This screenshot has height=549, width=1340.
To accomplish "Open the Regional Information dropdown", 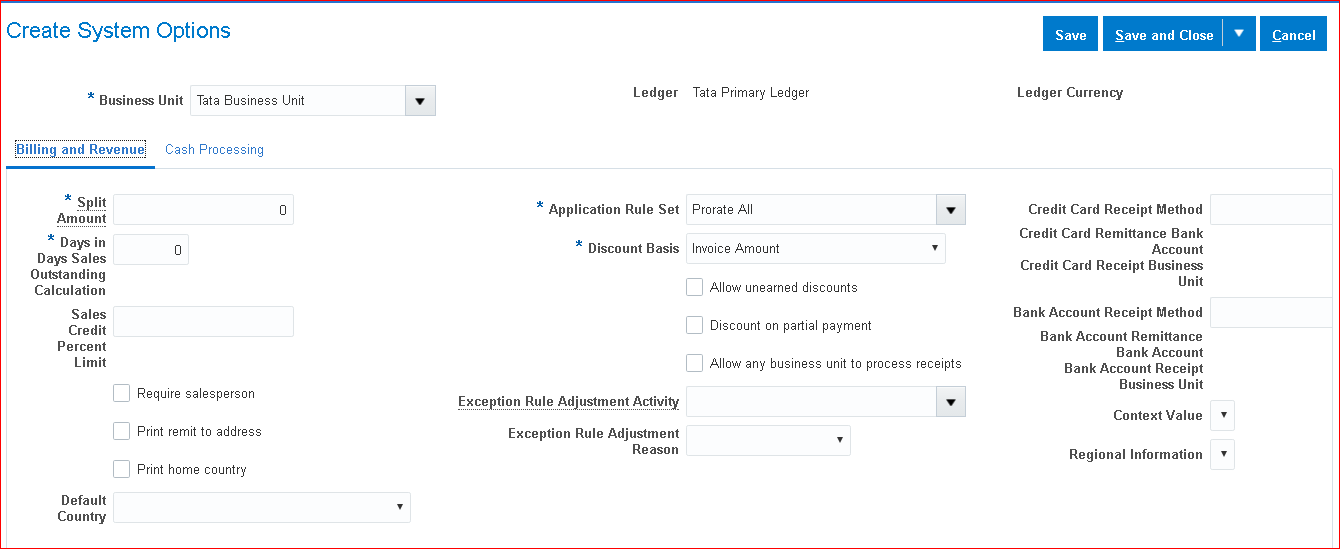I will click(1222, 455).
